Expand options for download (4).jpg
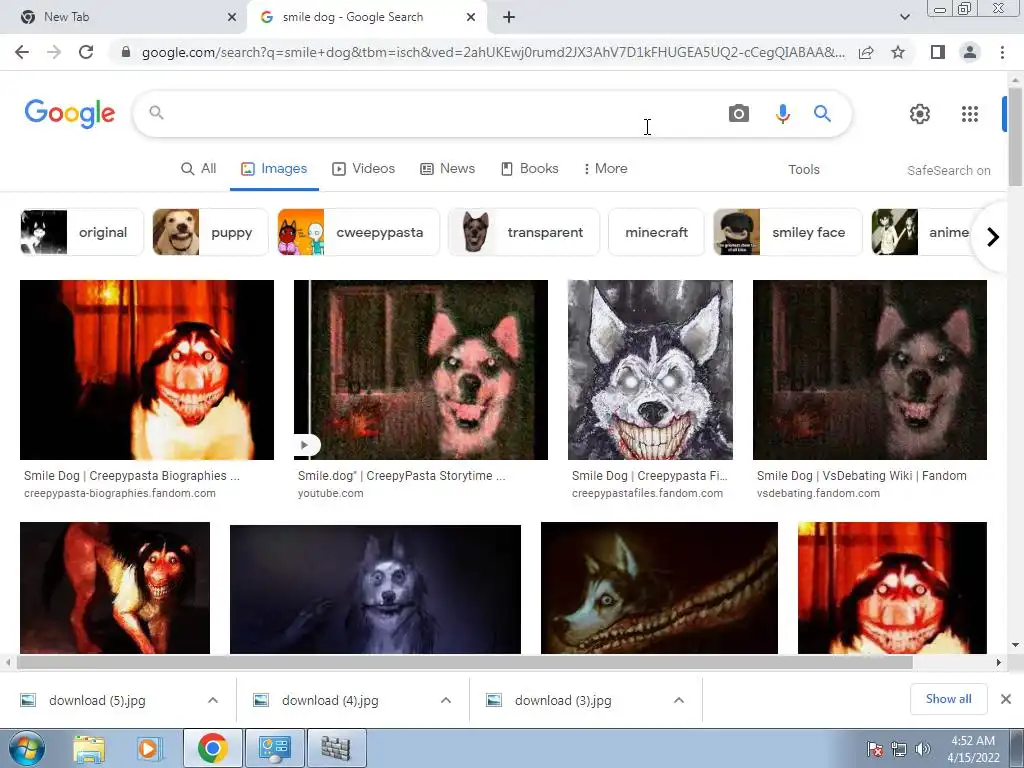The height and width of the screenshot is (768, 1024). click(446, 700)
